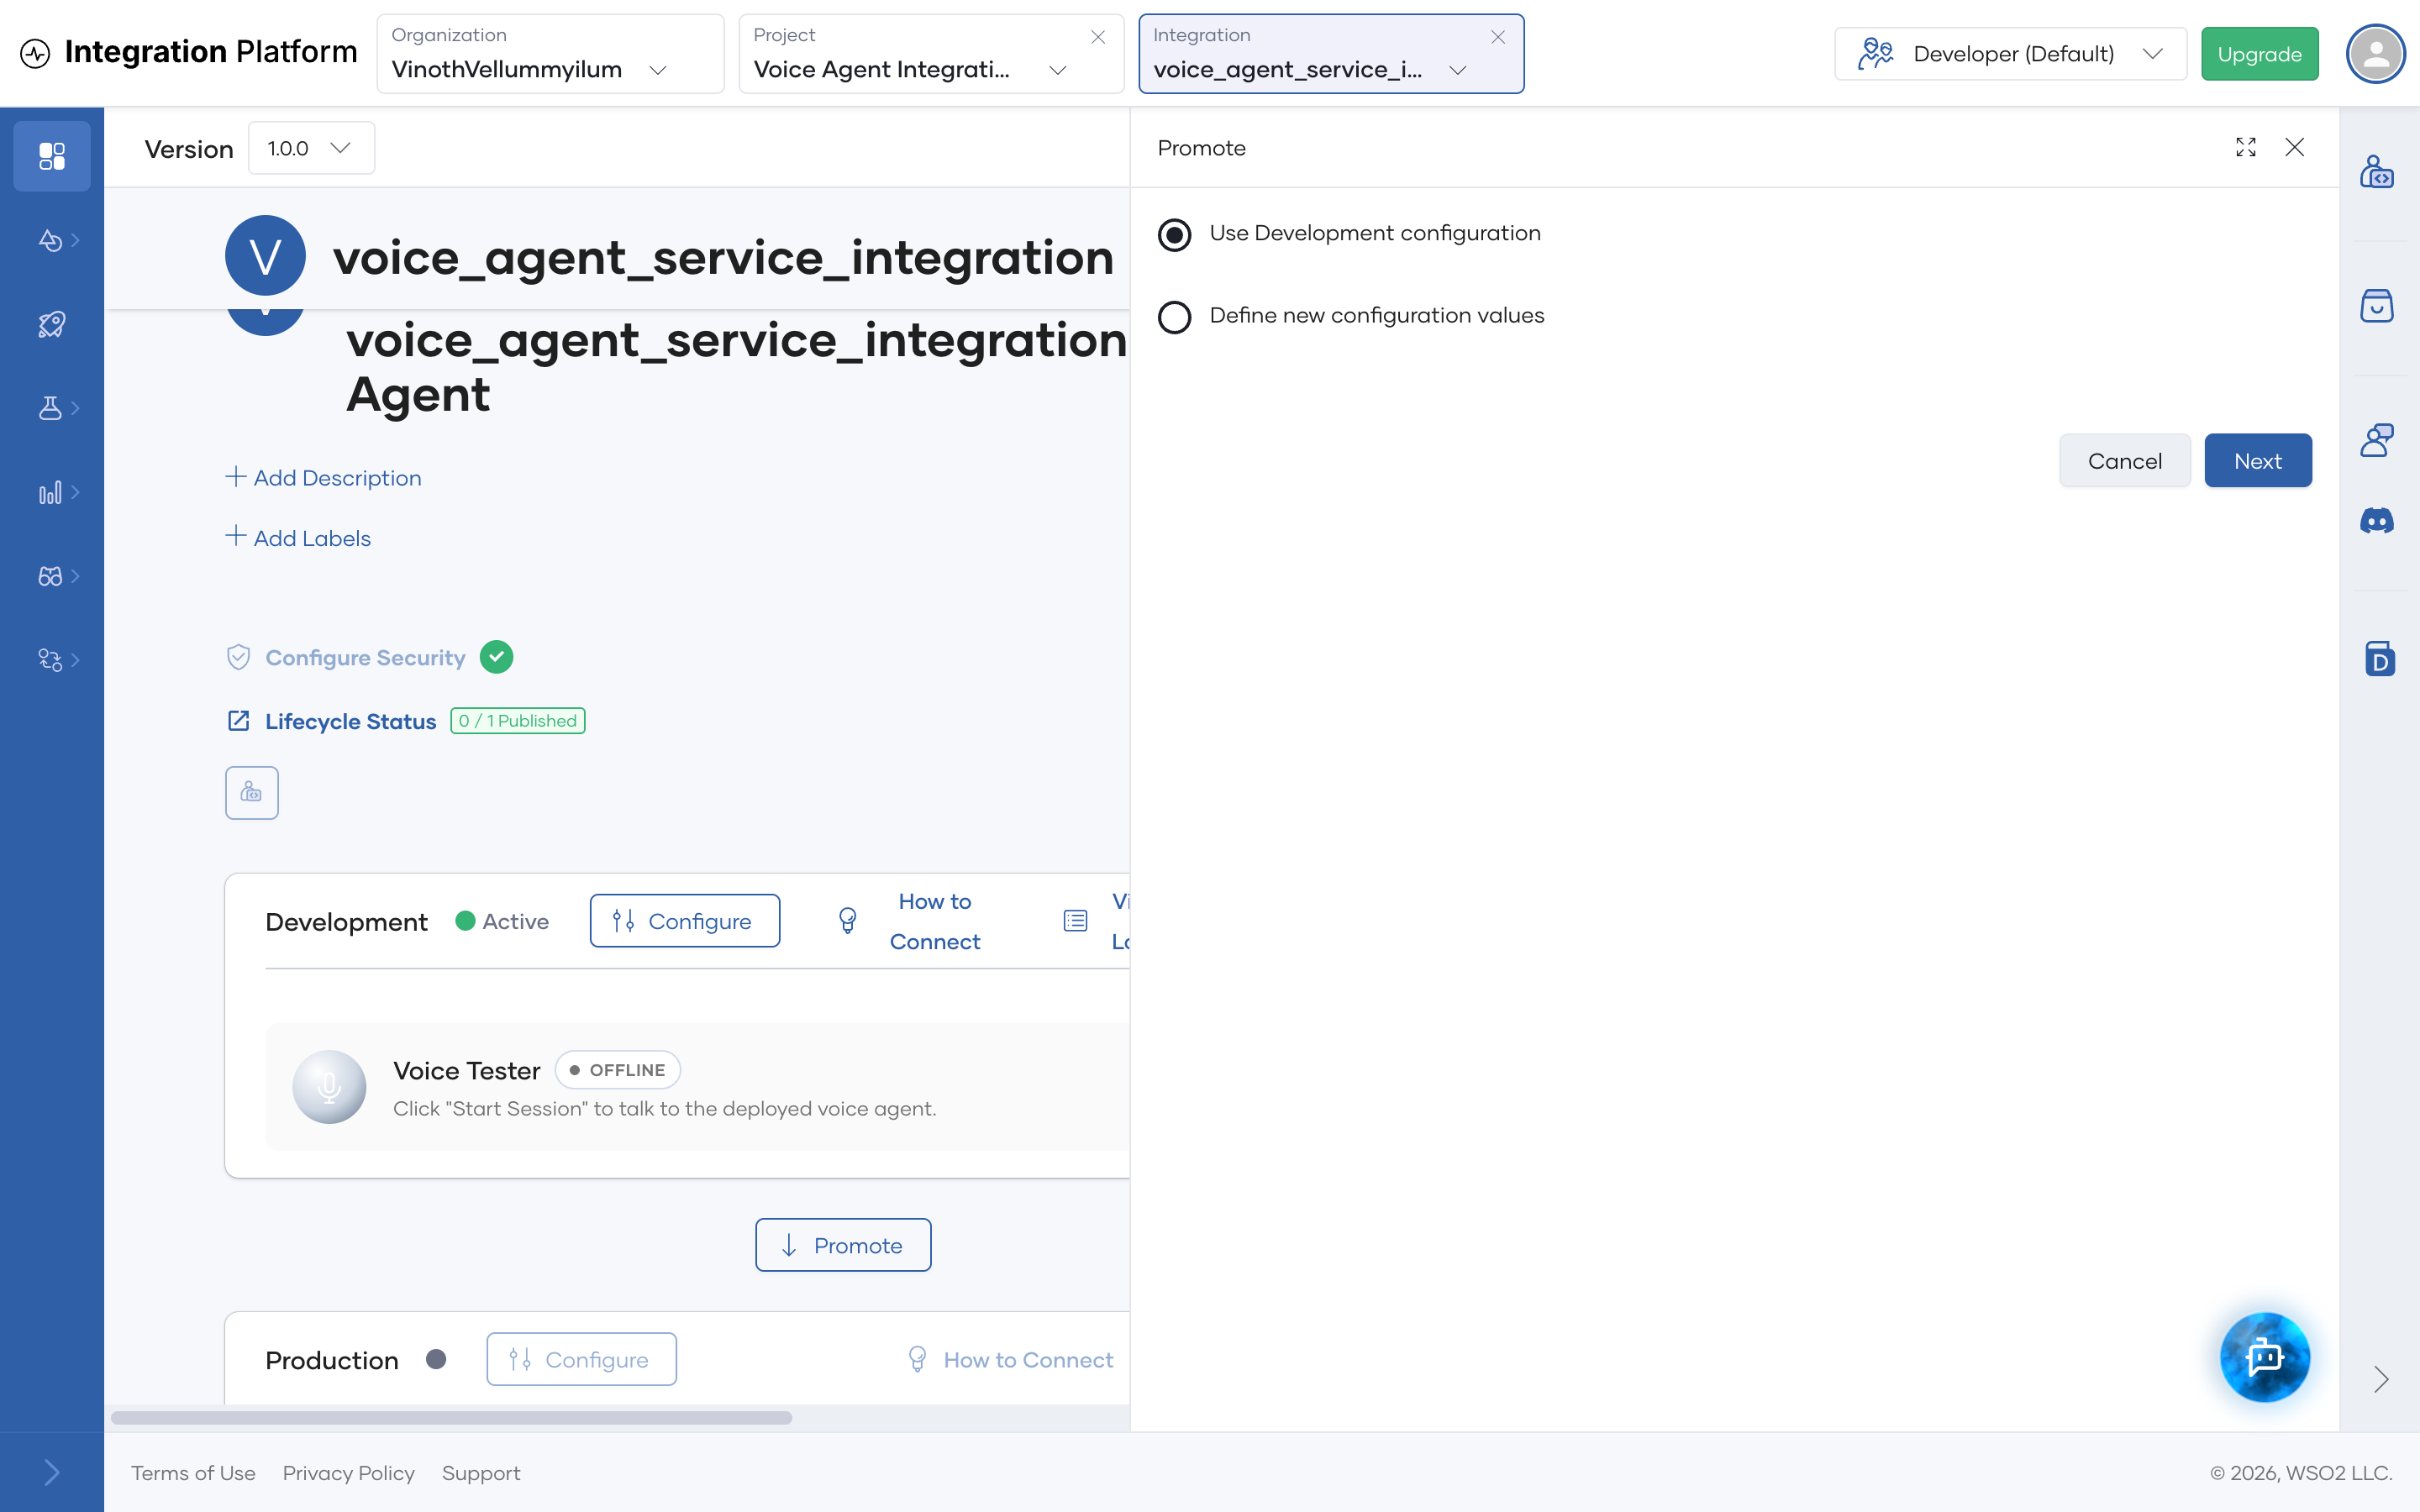Image resolution: width=2420 pixels, height=1512 pixels.
Task: Click the floating AI chat assistant icon
Action: (2265, 1357)
